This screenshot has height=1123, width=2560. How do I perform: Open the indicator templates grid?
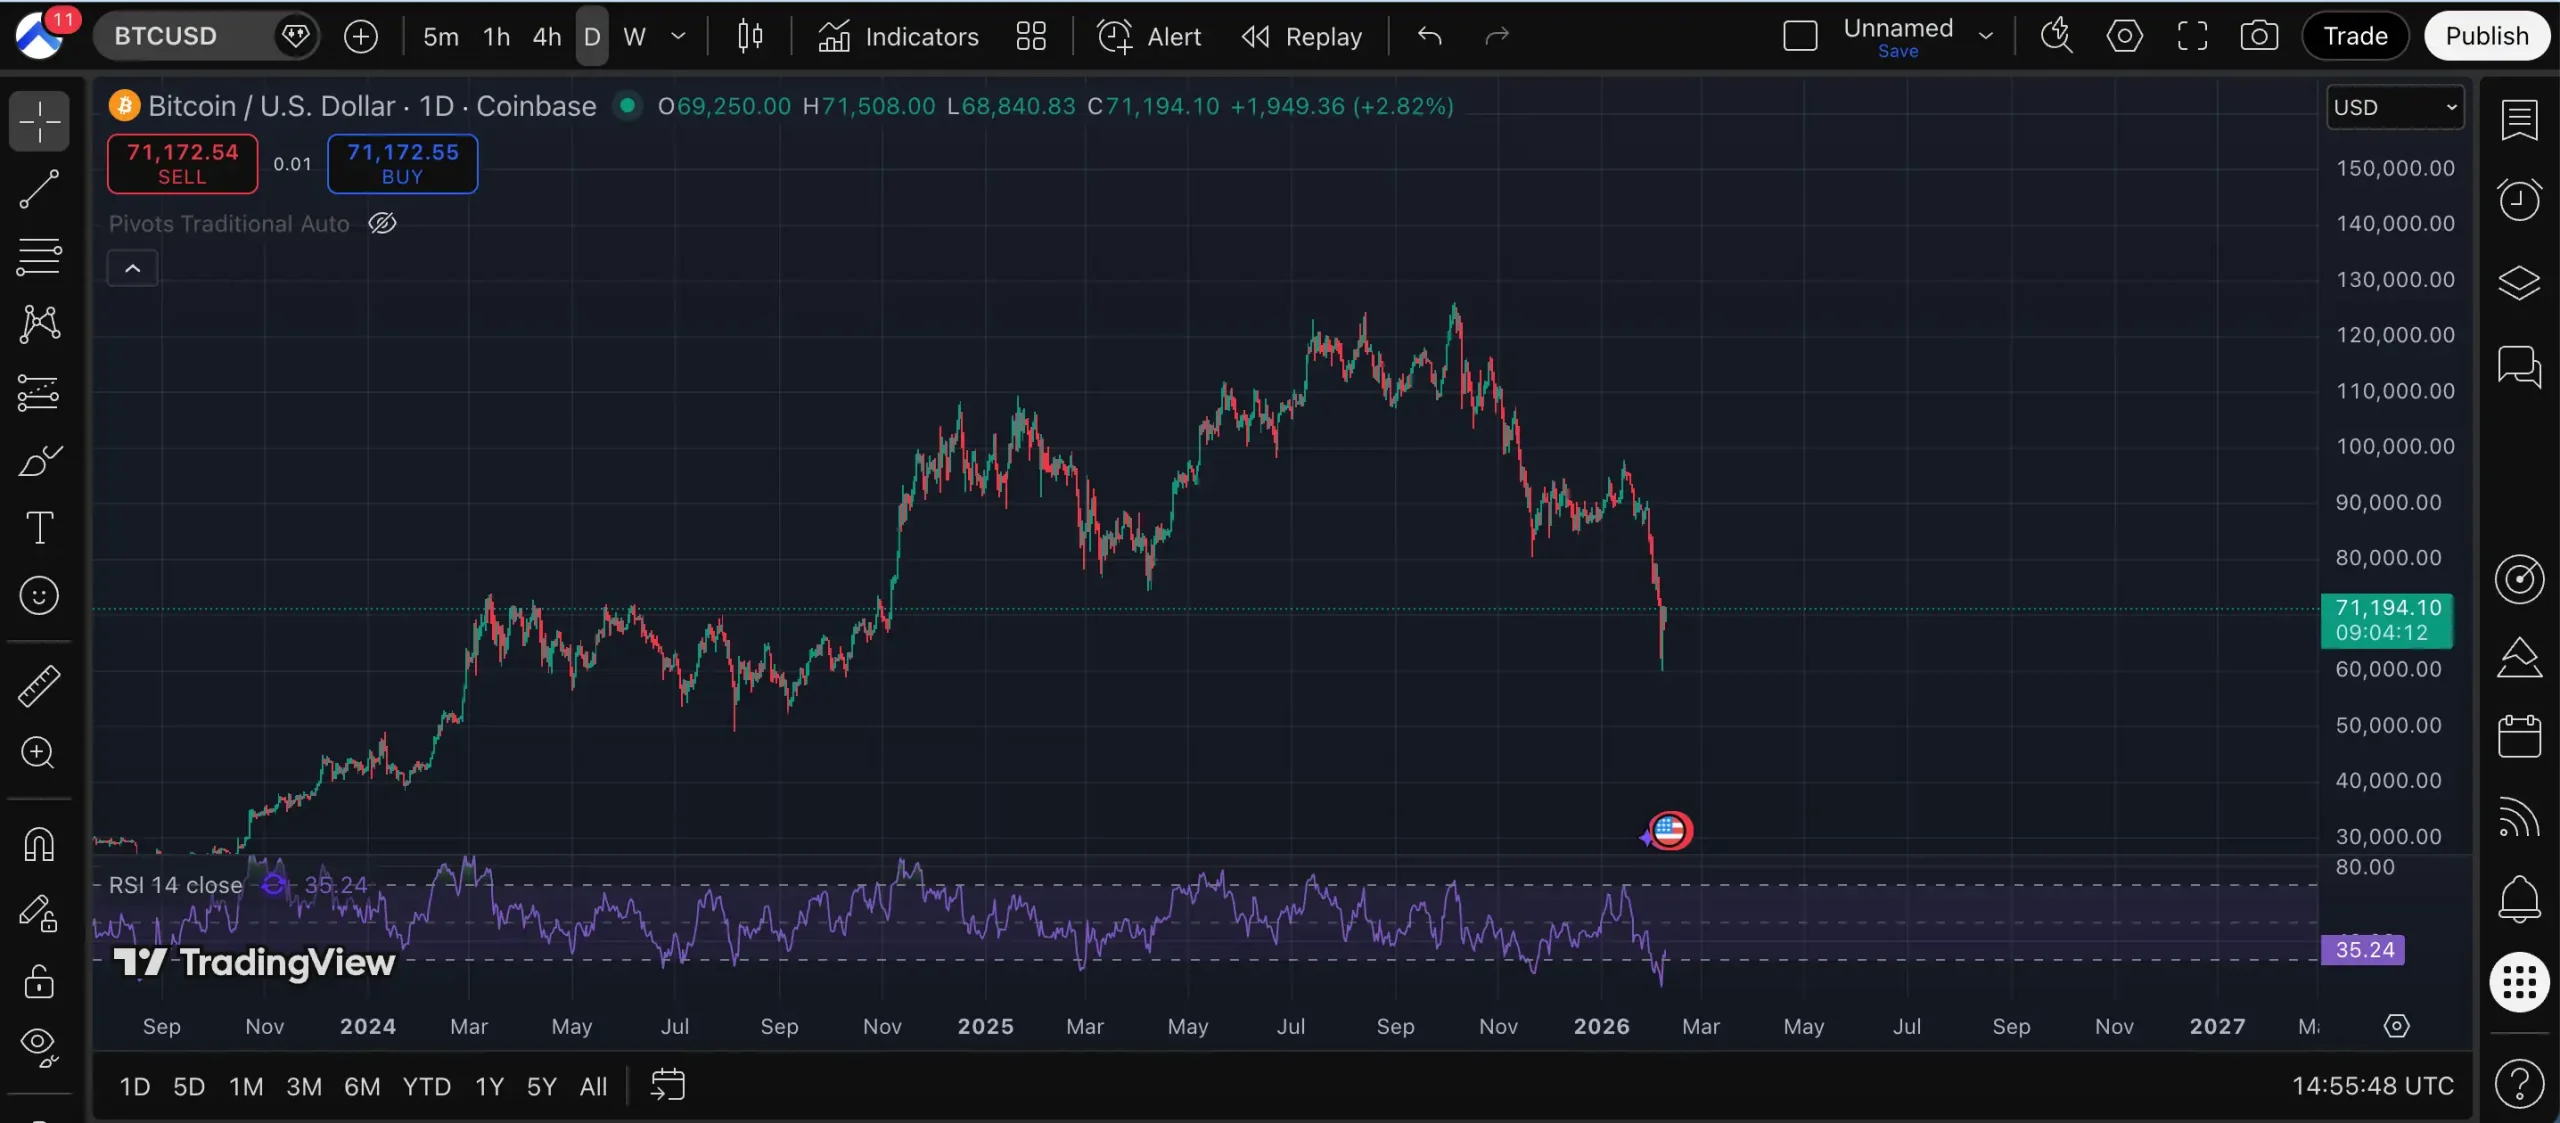(1031, 37)
